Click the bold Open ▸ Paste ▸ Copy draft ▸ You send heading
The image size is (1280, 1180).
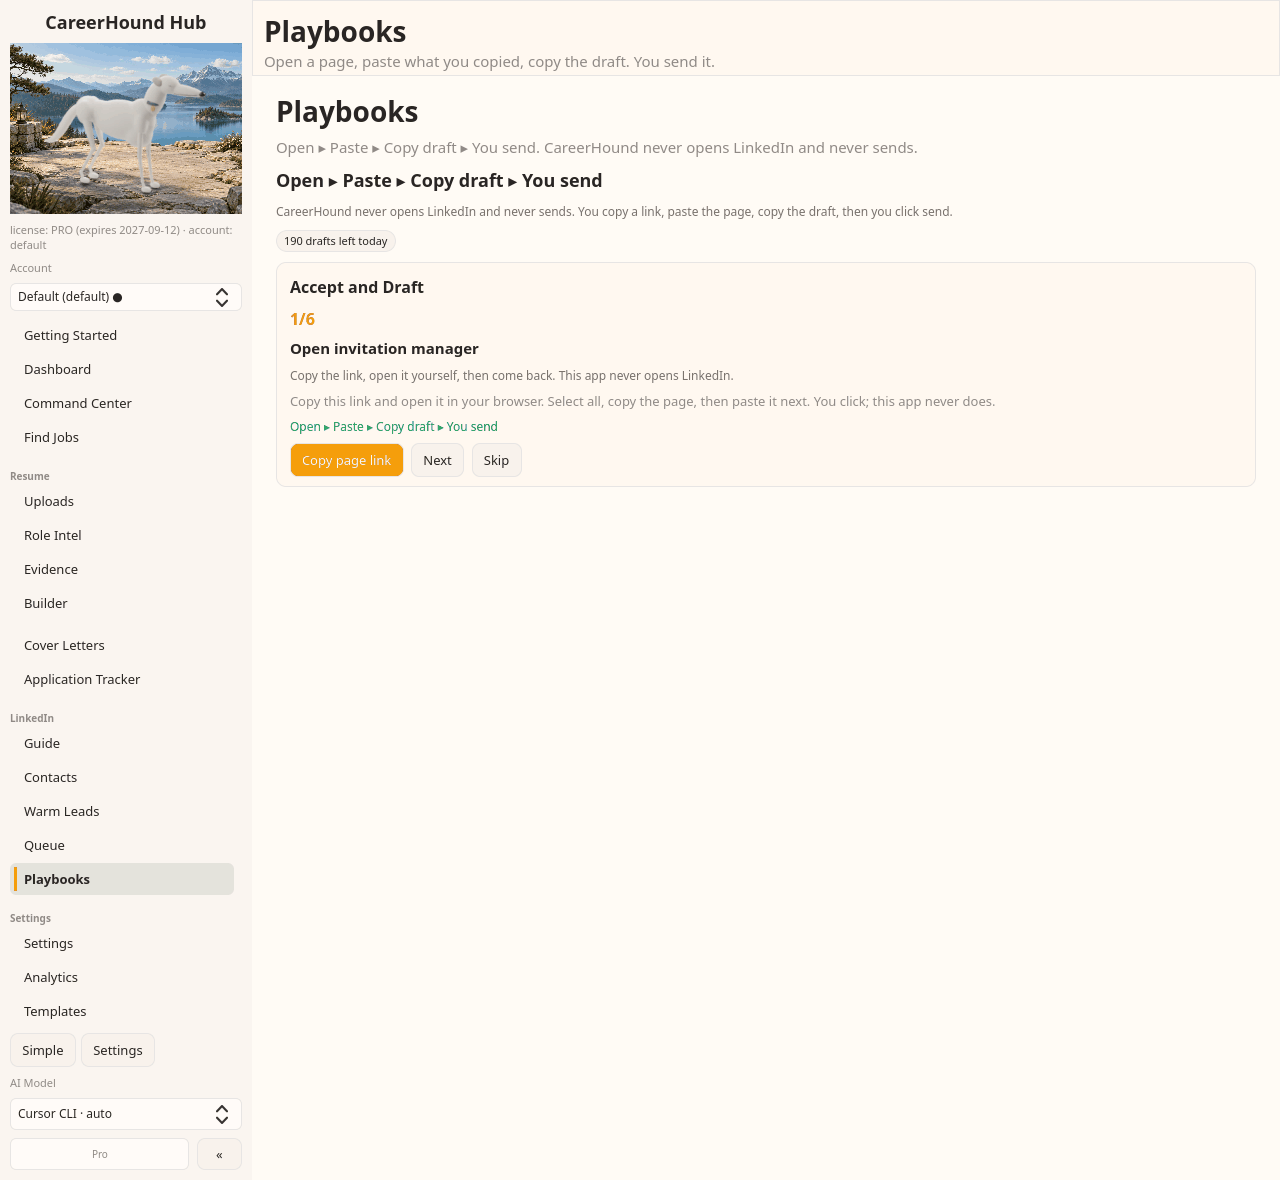tap(439, 181)
